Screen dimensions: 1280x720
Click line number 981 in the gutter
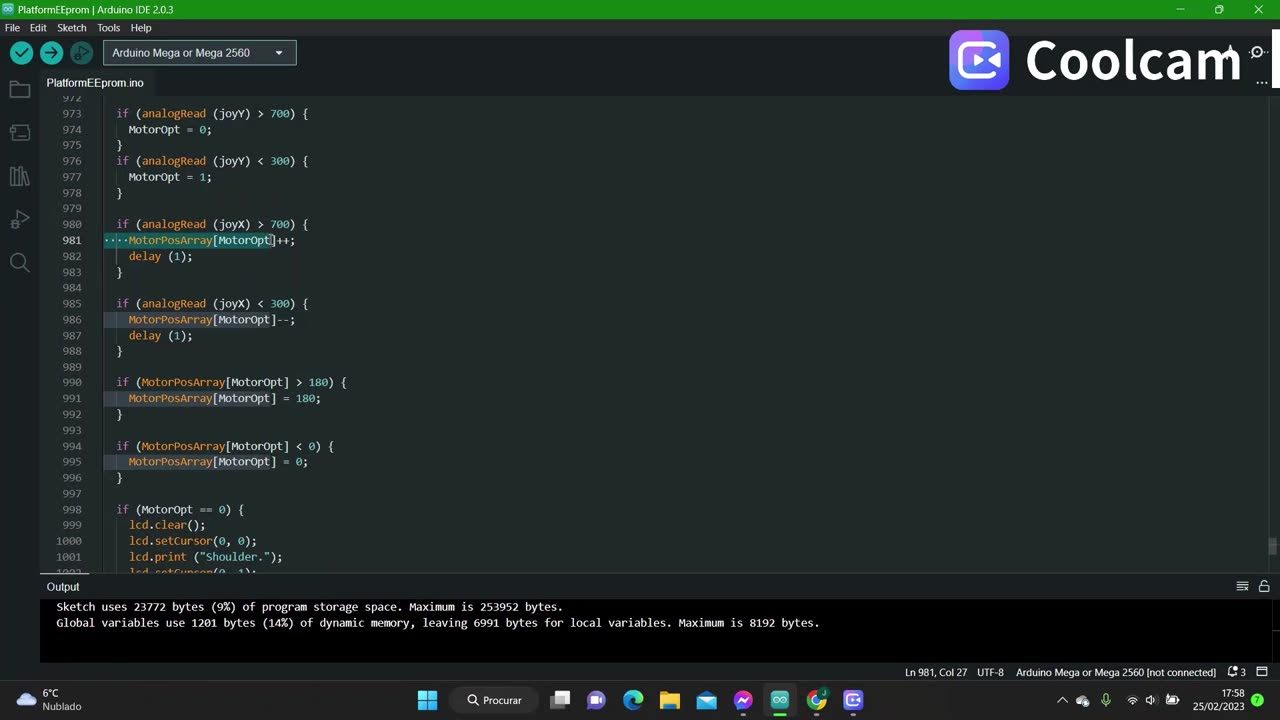pos(71,240)
